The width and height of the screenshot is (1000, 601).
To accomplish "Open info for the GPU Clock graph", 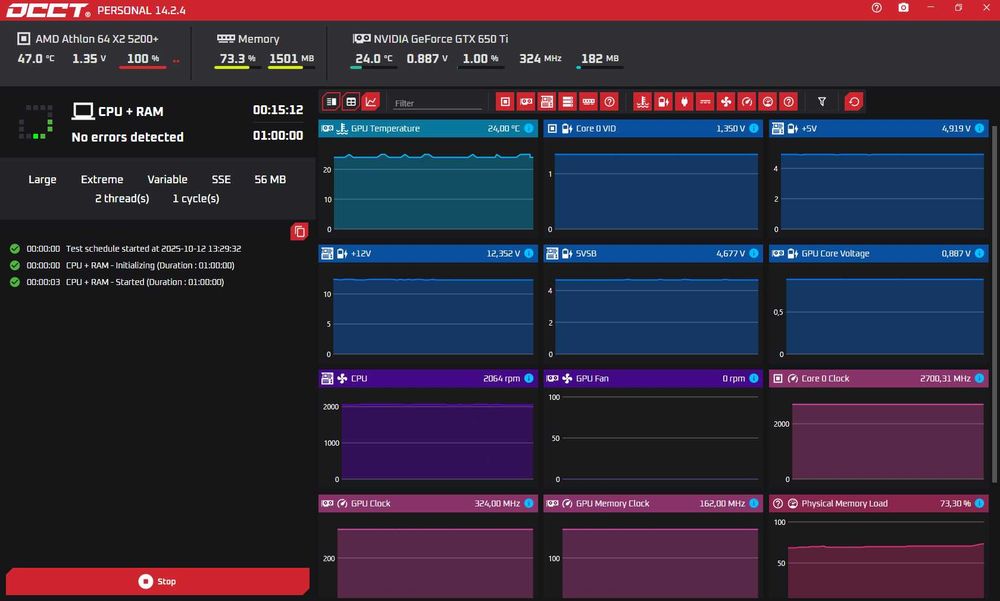I will click(x=529, y=503).
